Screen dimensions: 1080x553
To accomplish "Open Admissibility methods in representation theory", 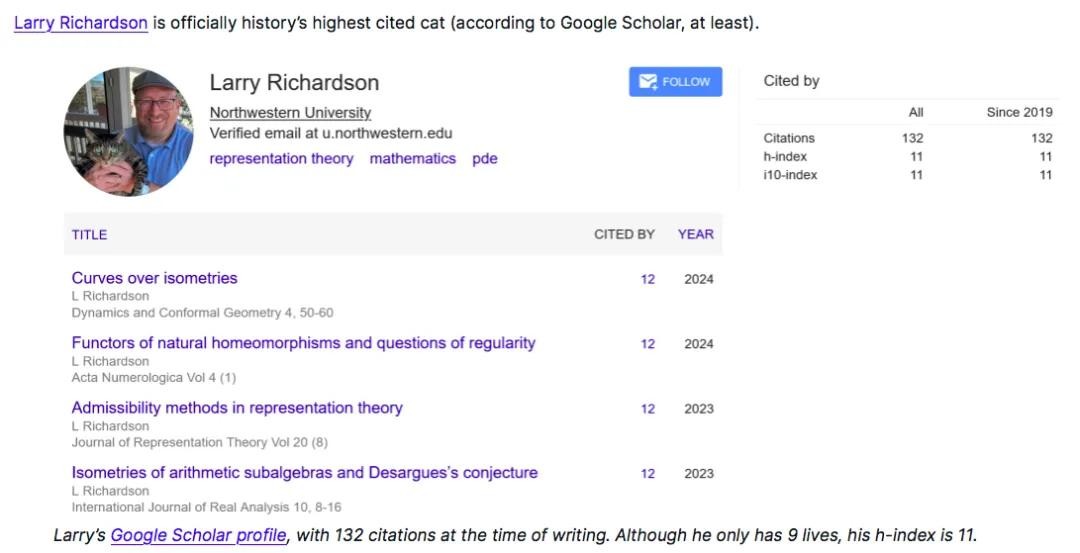I will (x=237, y=408).
